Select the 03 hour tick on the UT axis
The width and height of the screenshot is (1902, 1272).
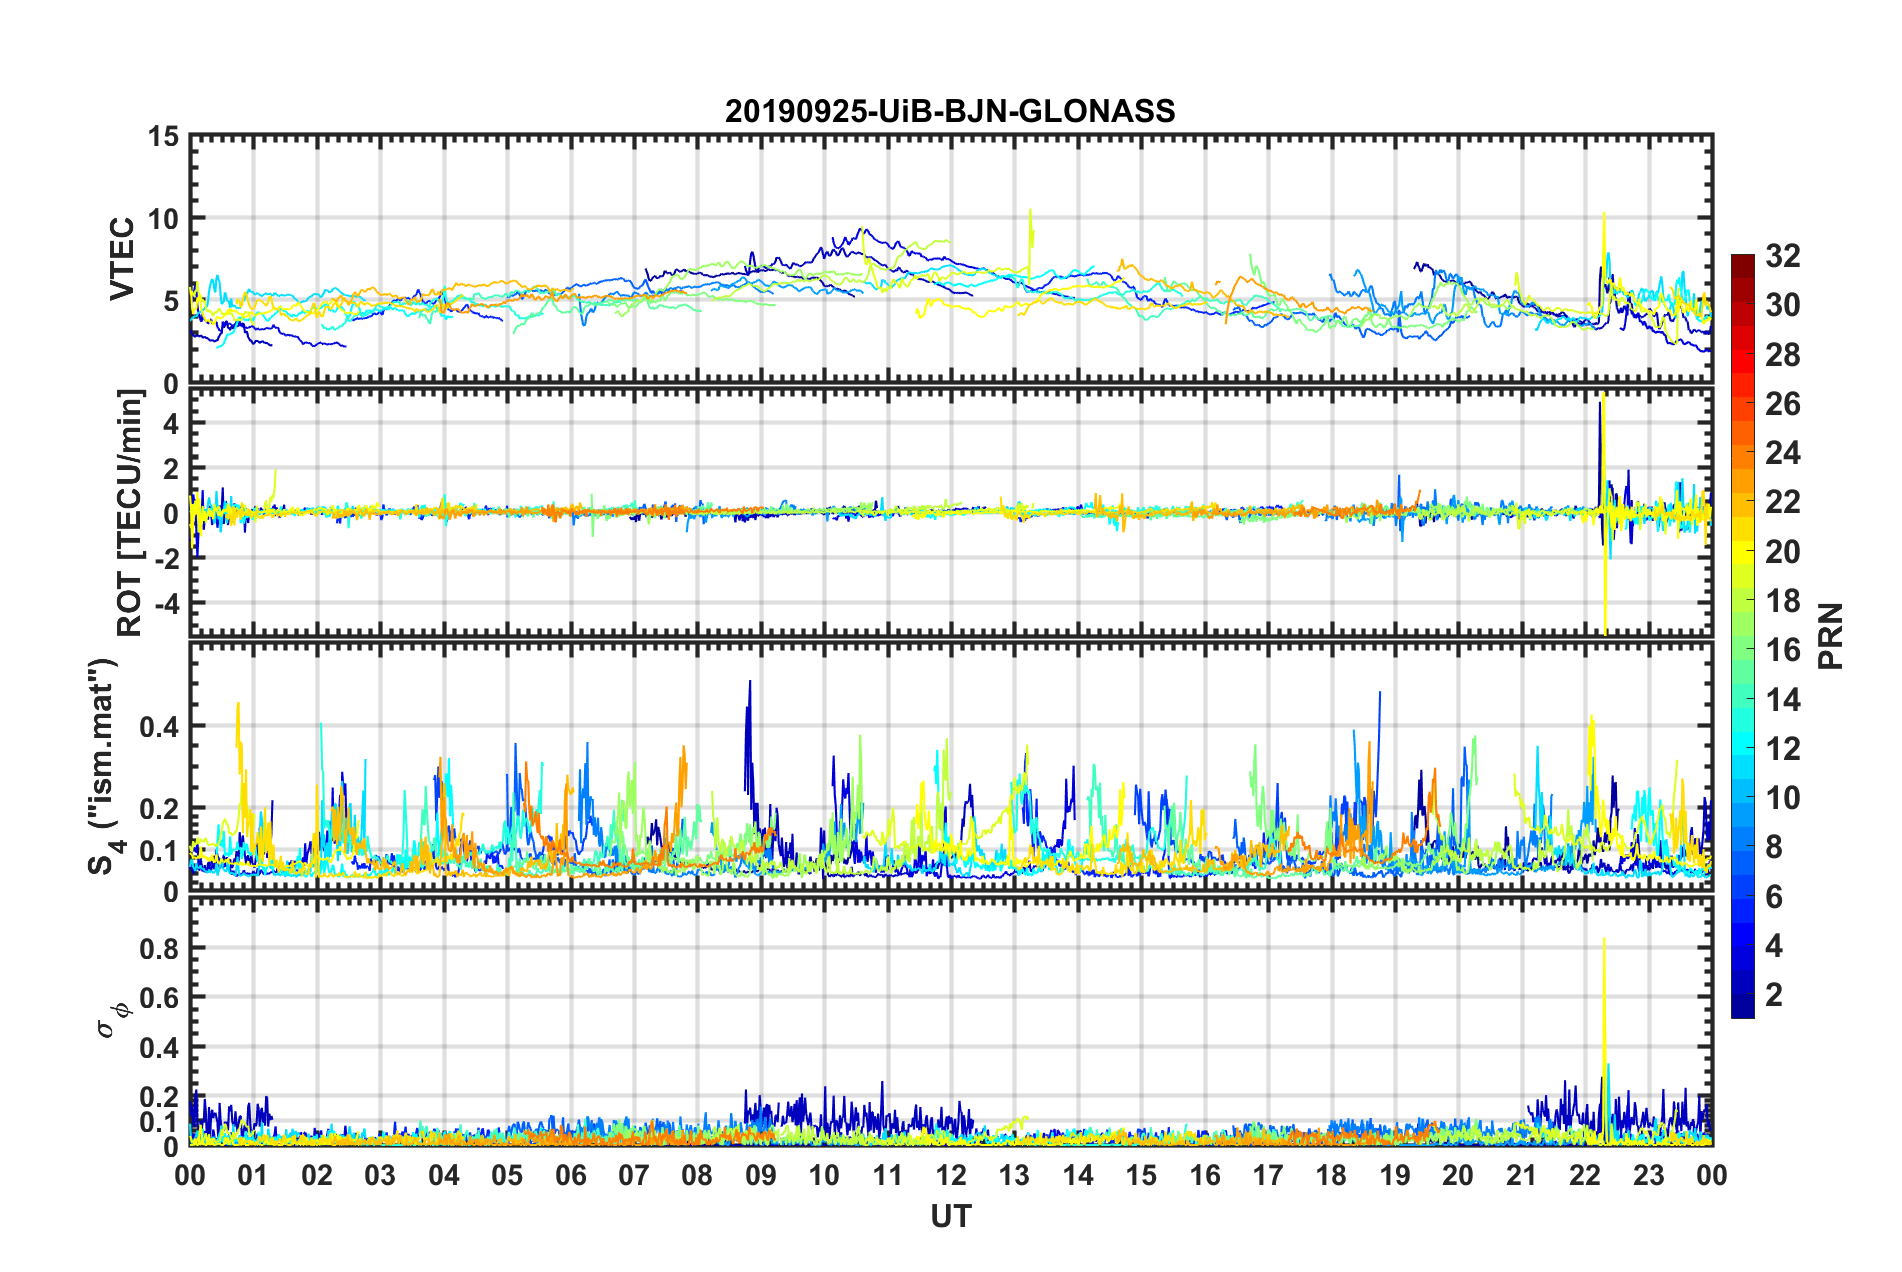click(380, 1175)
